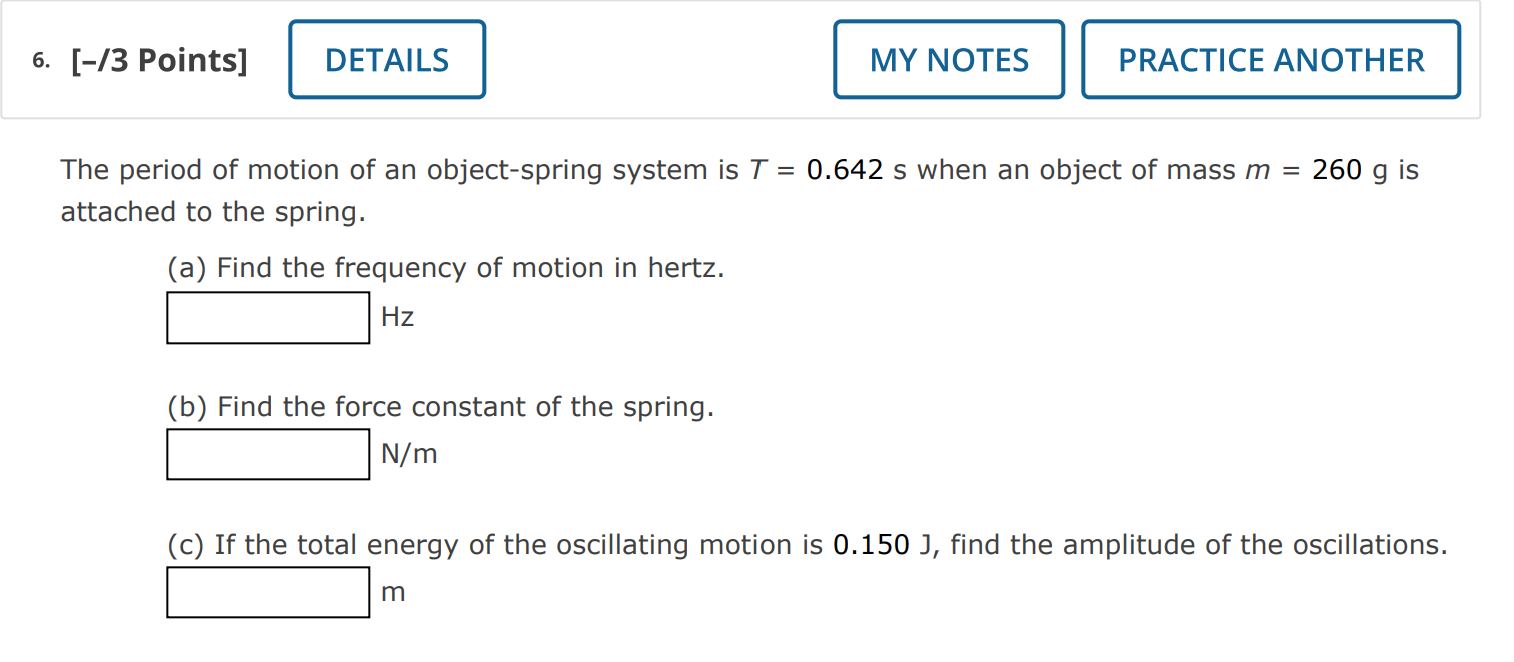1514x662 pixels.
Task: Select the [-/3 Points] score indicator
Action: point(160,60)
